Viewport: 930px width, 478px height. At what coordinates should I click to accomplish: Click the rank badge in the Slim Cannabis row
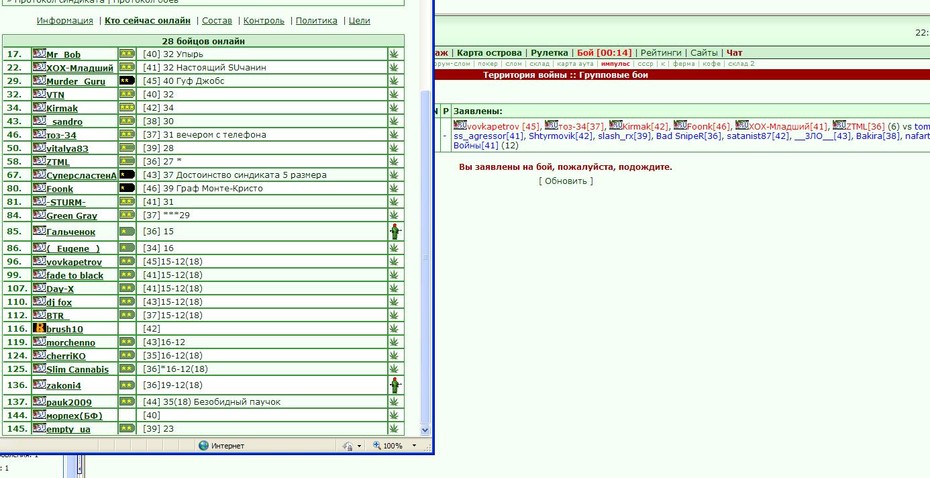tap(127, 368)
